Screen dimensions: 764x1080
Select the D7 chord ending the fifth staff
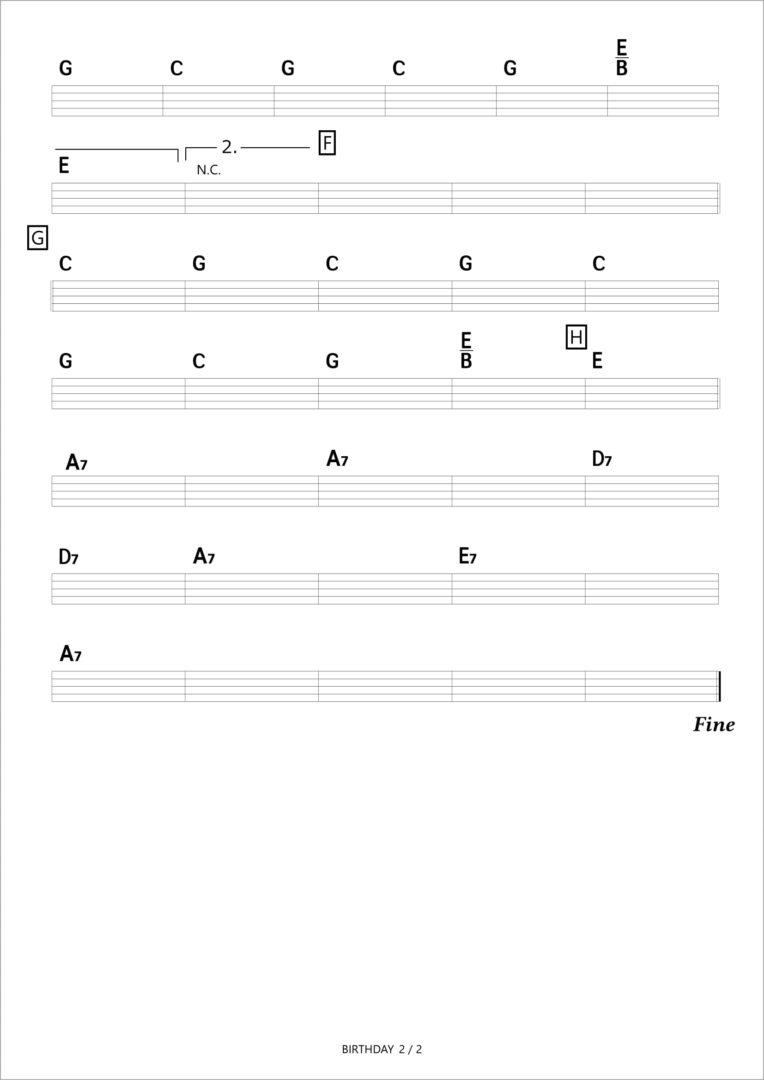click(x=601, y=459)
